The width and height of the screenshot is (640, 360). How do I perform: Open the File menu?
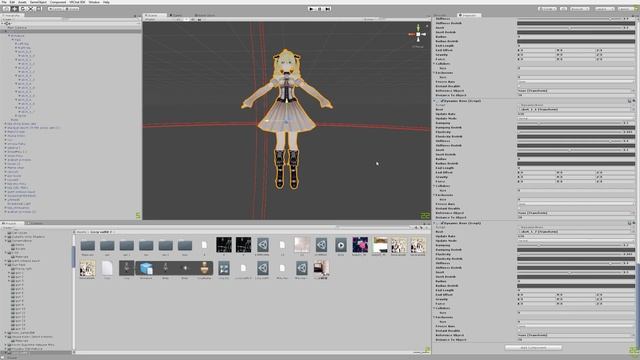4,2
